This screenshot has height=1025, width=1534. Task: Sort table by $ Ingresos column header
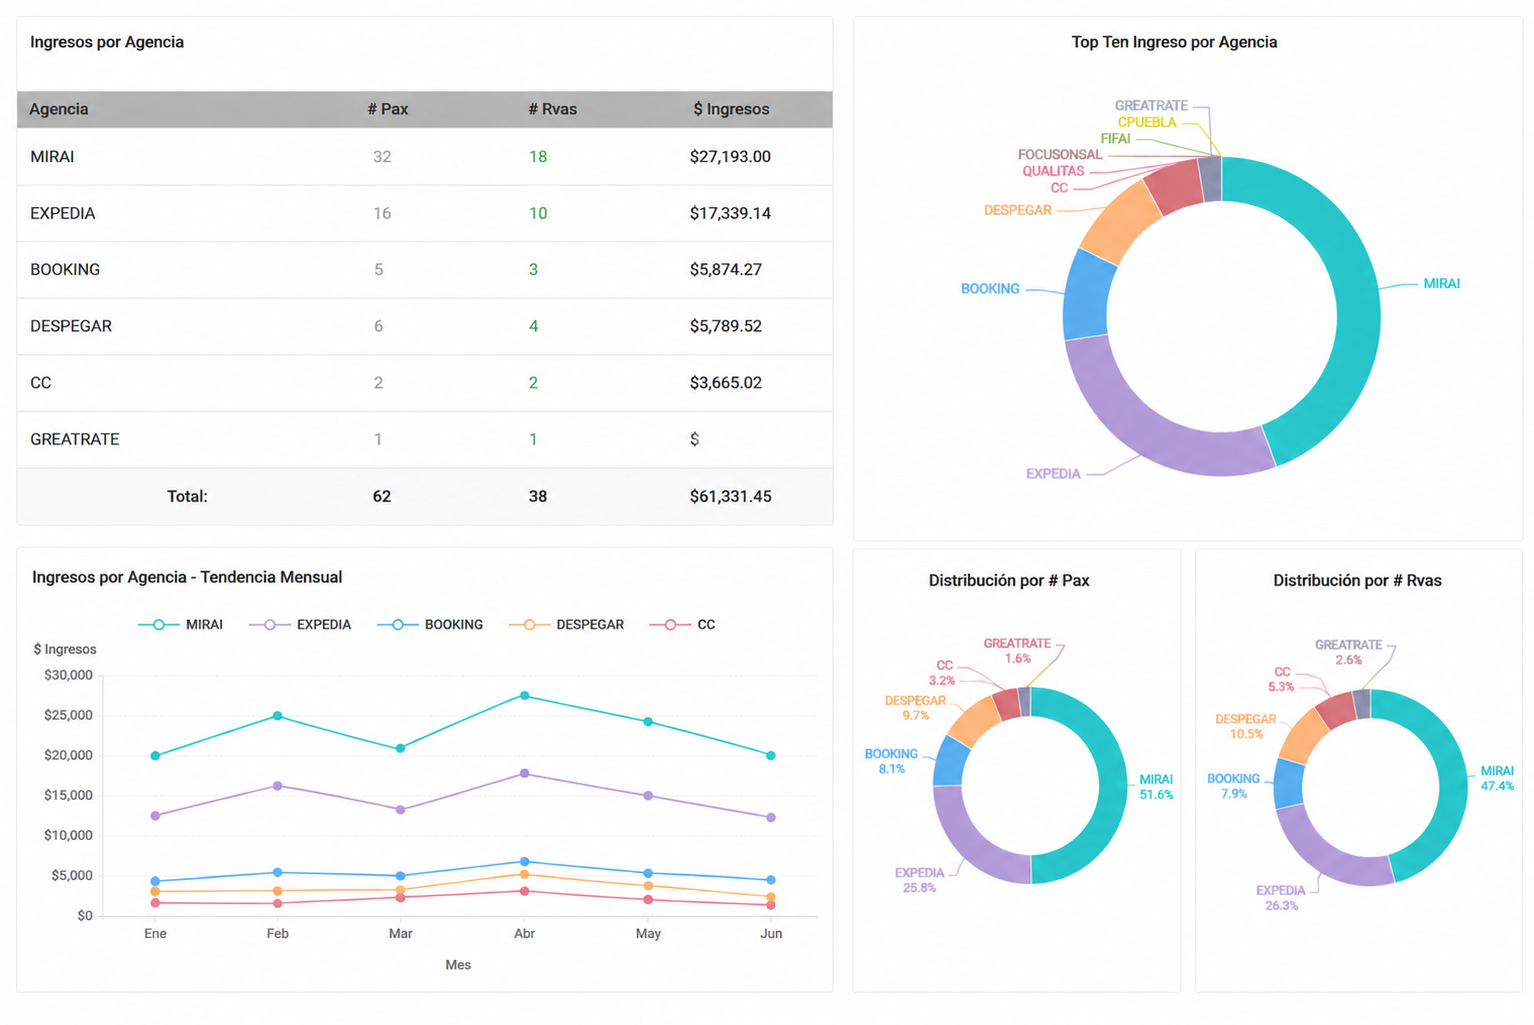pyautogui.click(x=731, y=109)
